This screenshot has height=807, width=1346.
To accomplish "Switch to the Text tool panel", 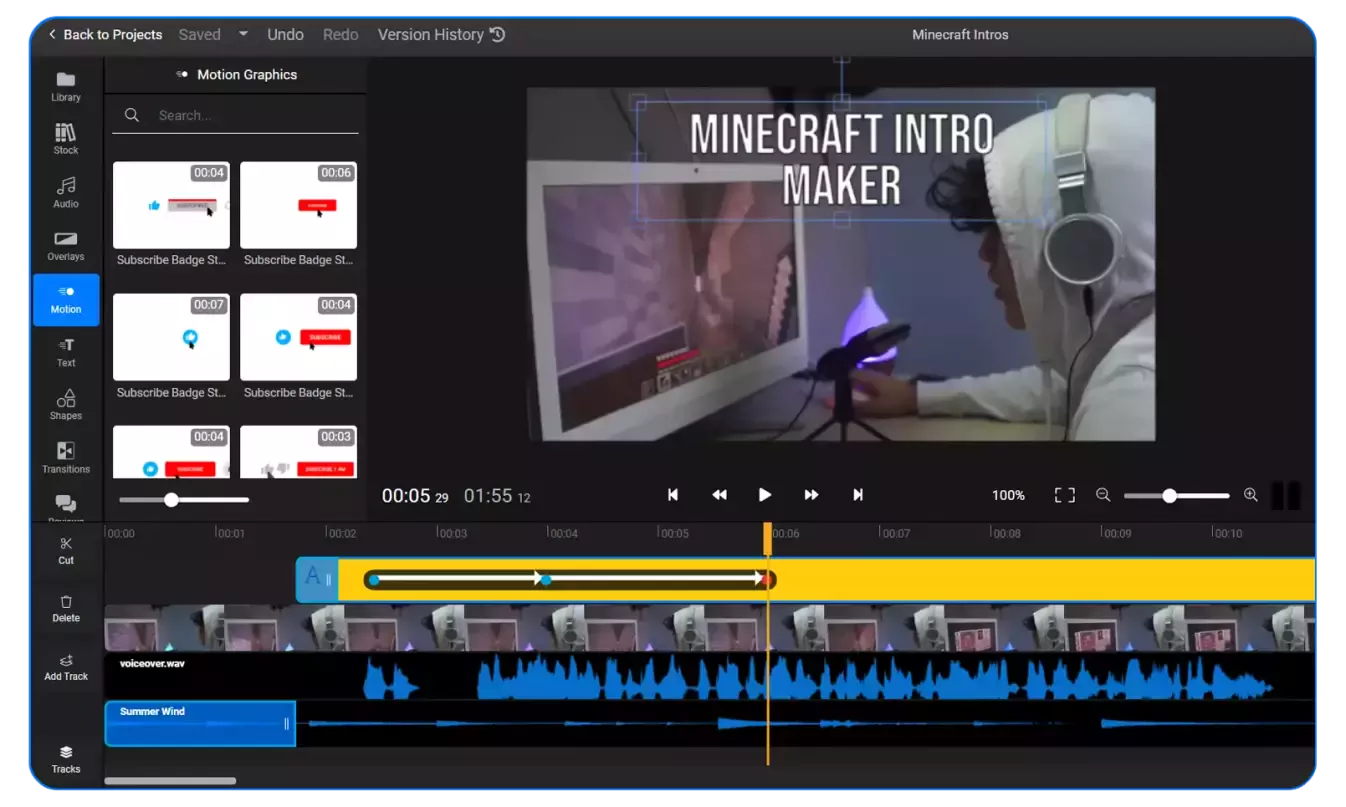I will [66, 351].
